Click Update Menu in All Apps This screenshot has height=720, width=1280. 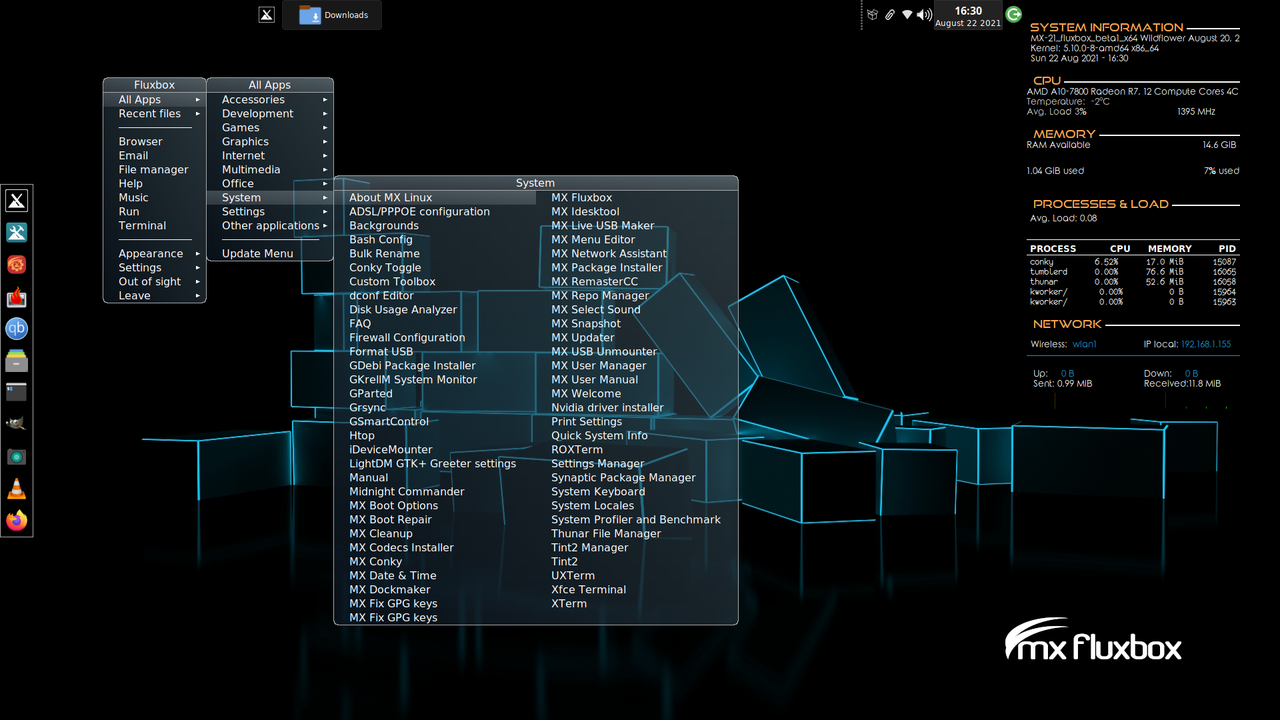point(270,254)
